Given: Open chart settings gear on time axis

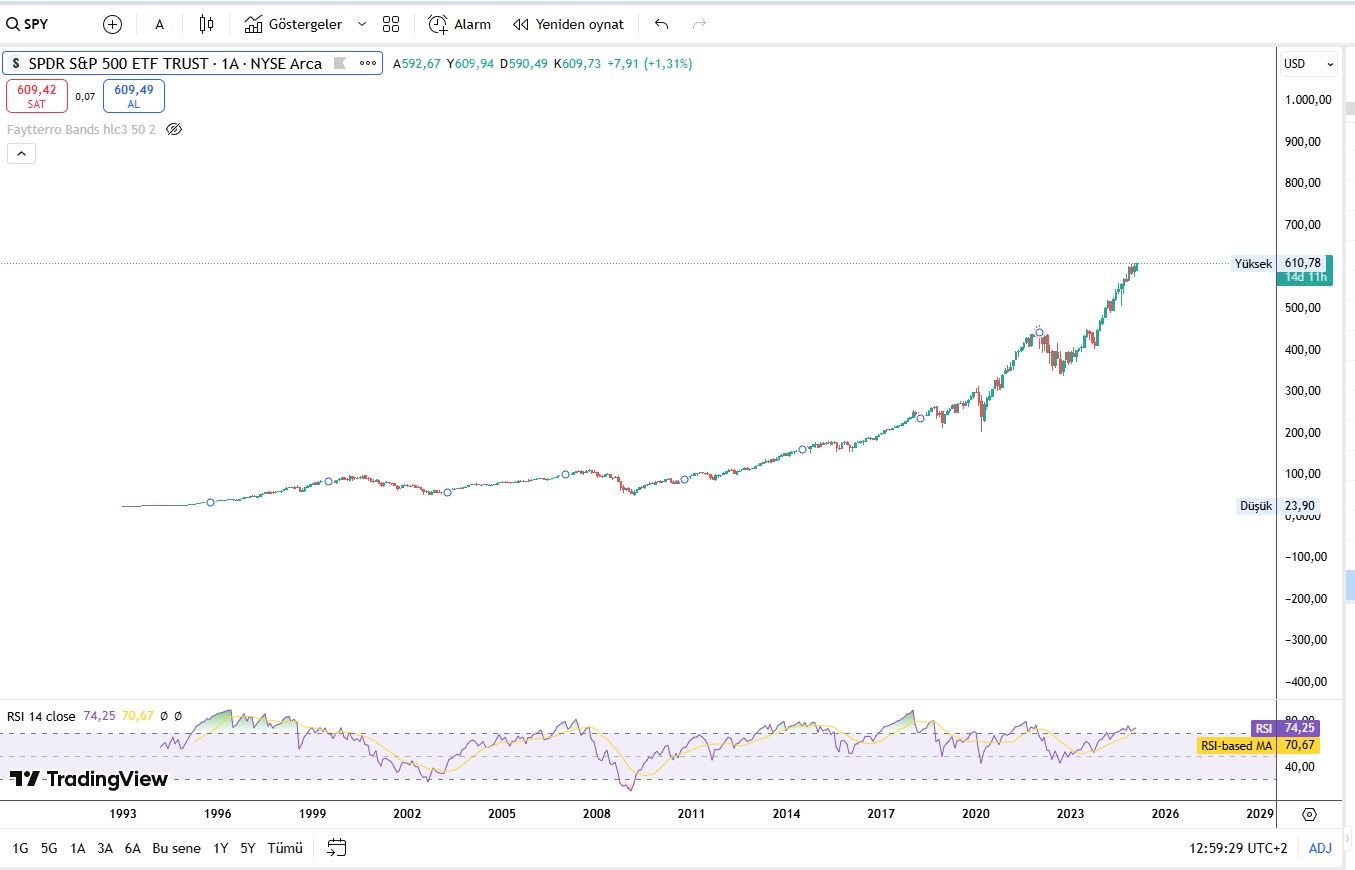Looking at the screenshot, I should tap(1309, 814).
